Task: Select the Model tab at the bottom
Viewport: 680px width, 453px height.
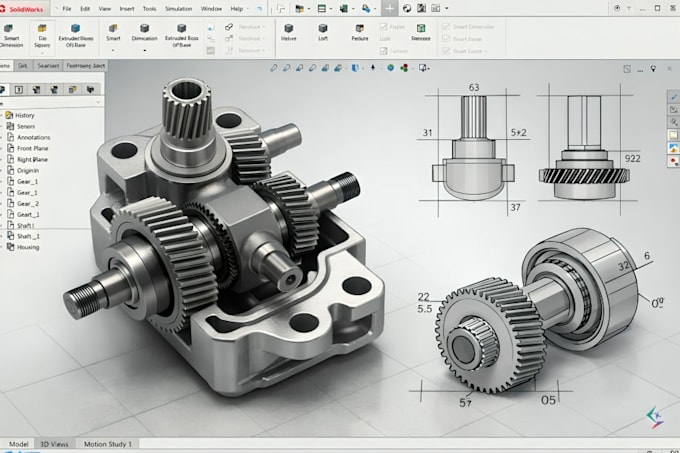Action: 19,444
